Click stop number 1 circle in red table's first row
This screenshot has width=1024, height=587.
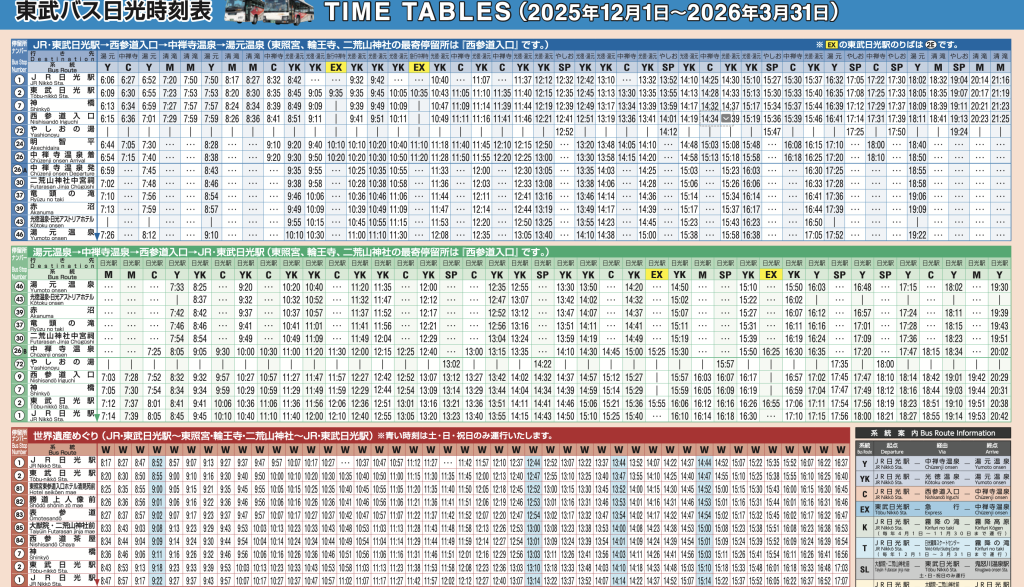pos(20,463)
